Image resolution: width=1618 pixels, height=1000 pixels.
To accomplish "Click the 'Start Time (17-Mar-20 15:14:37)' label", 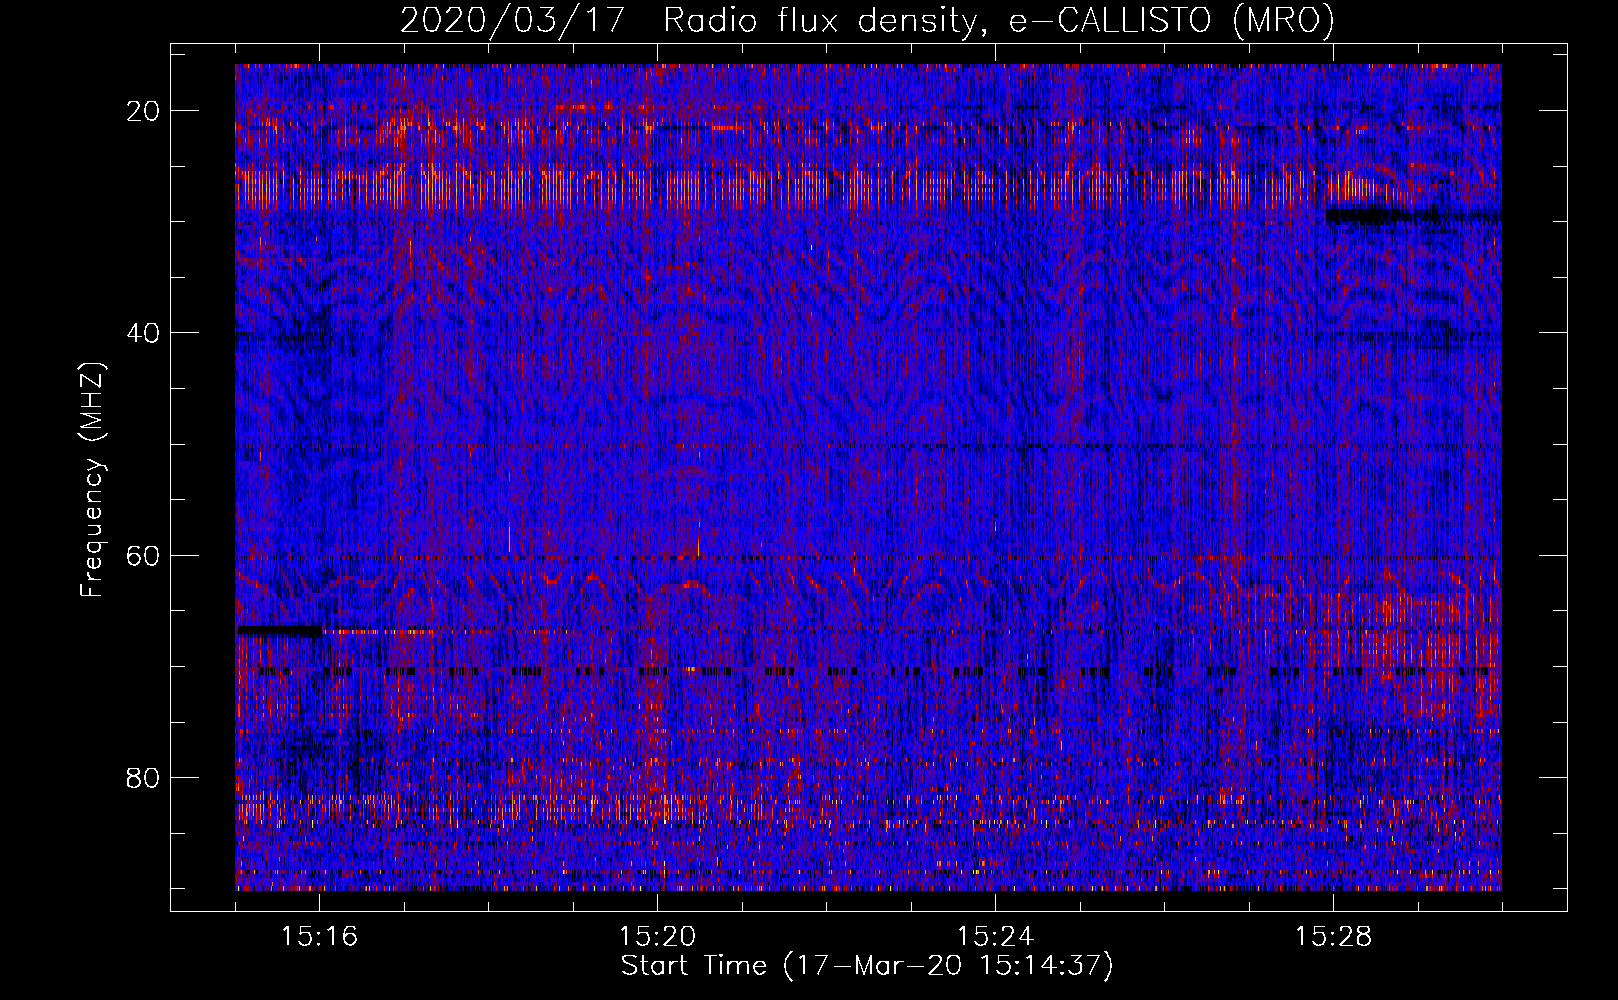I will (x=866, y=965).
